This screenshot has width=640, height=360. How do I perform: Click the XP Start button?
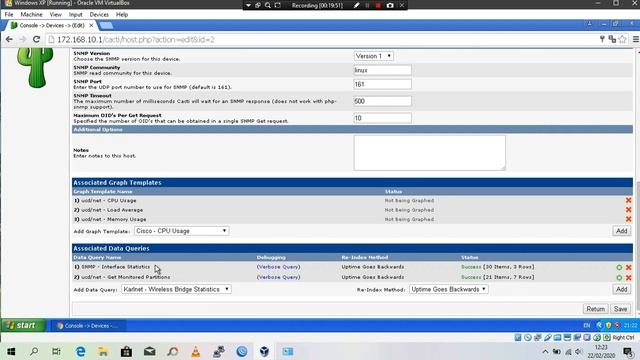point(23,325)
